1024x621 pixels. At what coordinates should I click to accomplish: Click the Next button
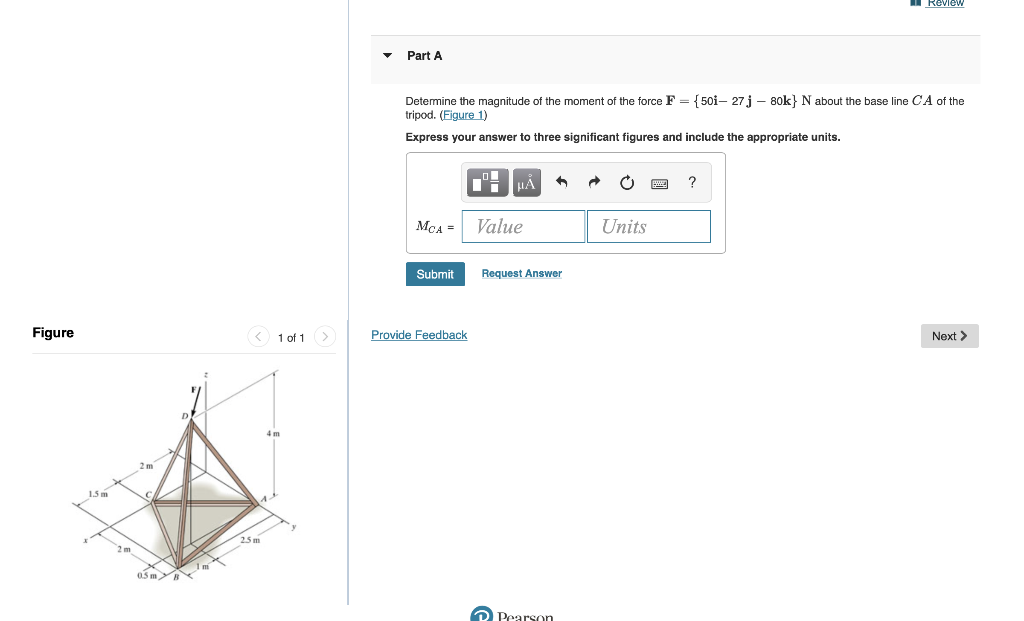click(948, 336)
